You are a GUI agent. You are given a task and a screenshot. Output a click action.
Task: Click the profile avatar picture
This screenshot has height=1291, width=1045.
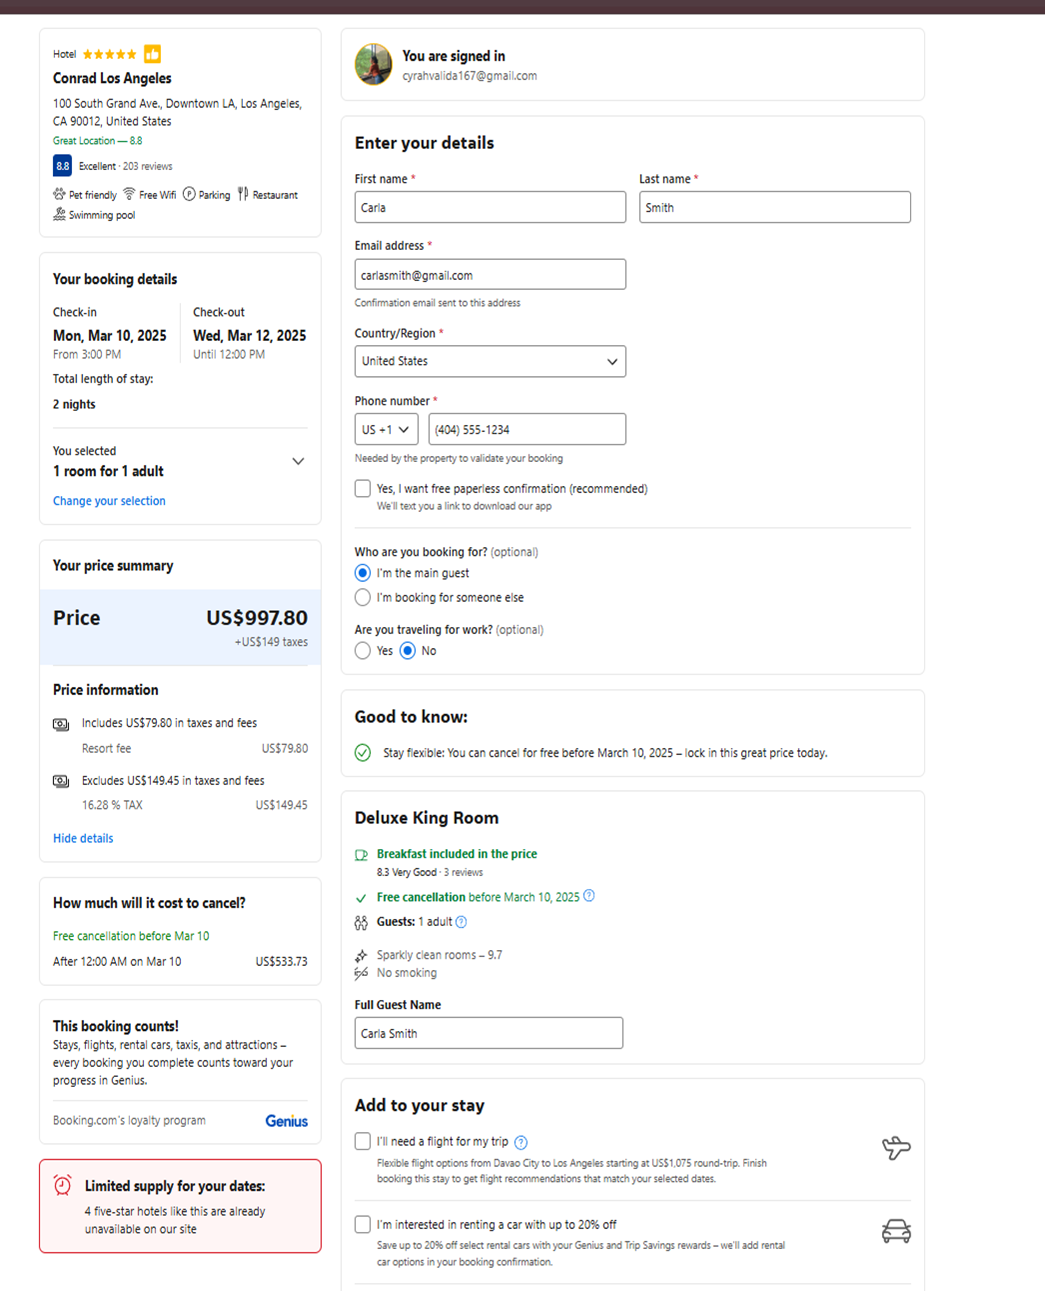(x=373, y=65)
